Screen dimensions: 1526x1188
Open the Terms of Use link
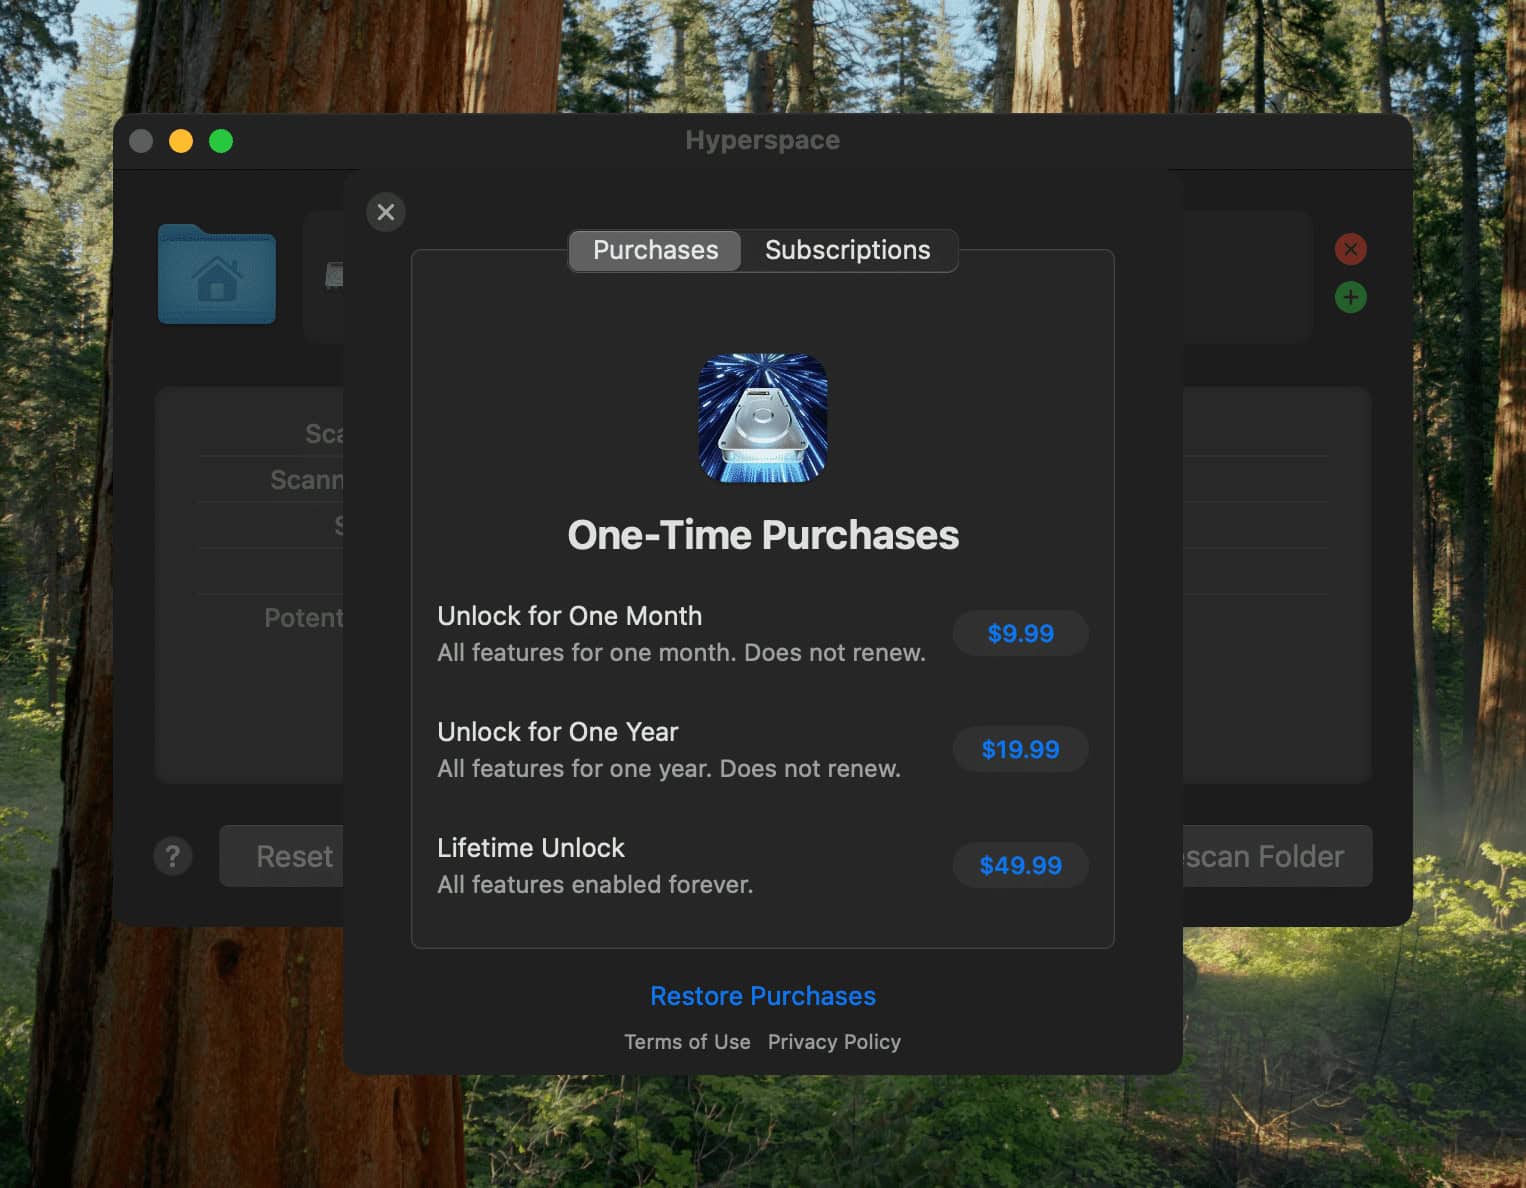coord(687,1042)
